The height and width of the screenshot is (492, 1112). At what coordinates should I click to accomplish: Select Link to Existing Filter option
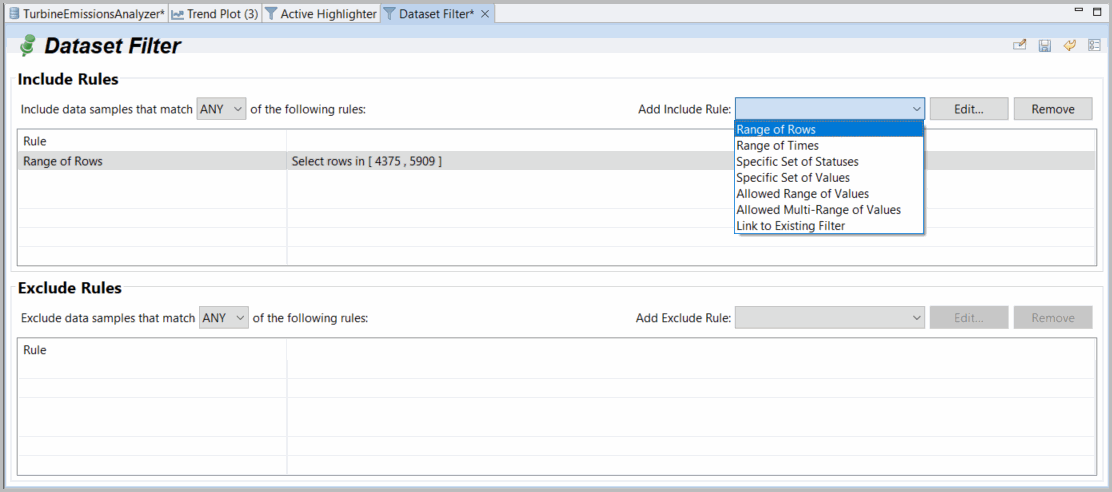[x=790, y=226]
